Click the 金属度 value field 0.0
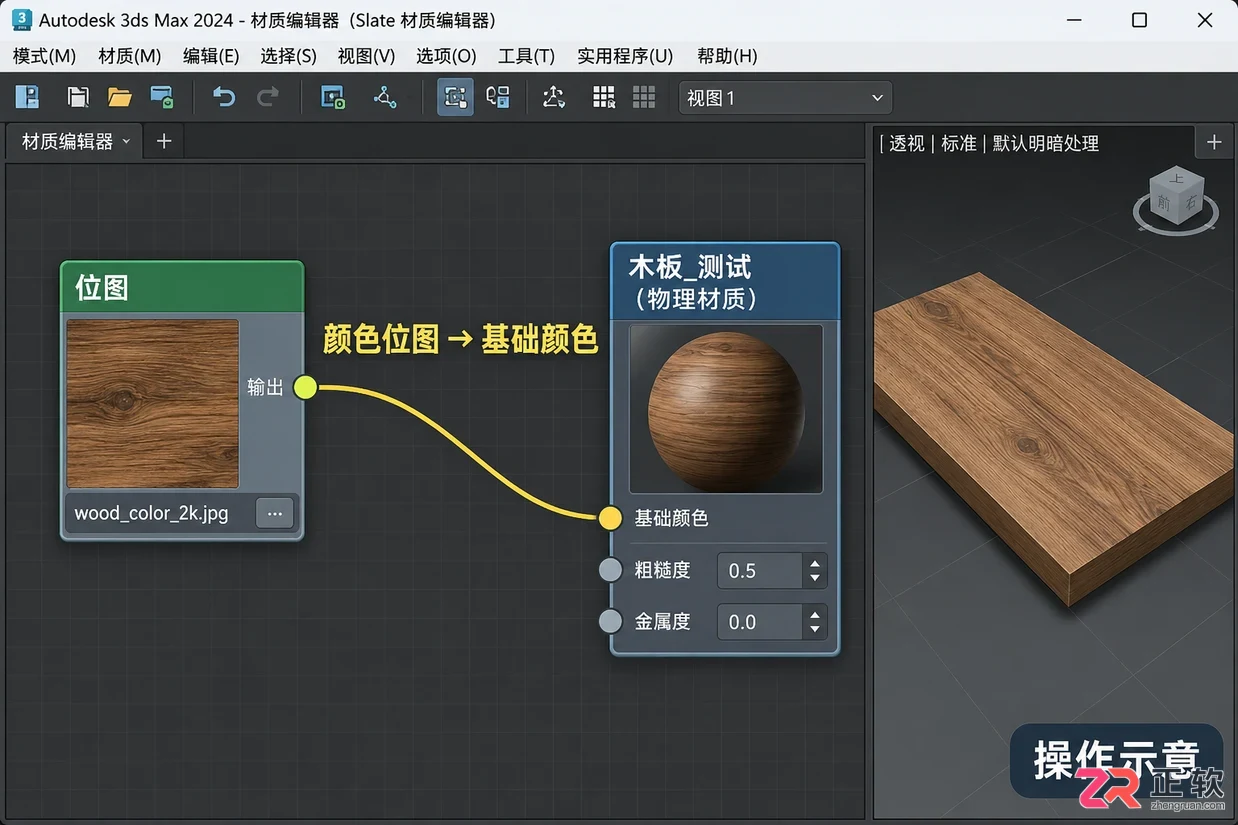The image size is (1238, 825). point(761,622)
